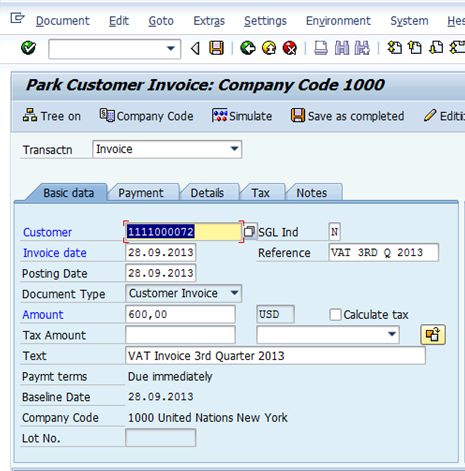The height and width of the screenshot is (471, 465).
Task: Open the tax code dropdown
Action: tap(328, 335)
